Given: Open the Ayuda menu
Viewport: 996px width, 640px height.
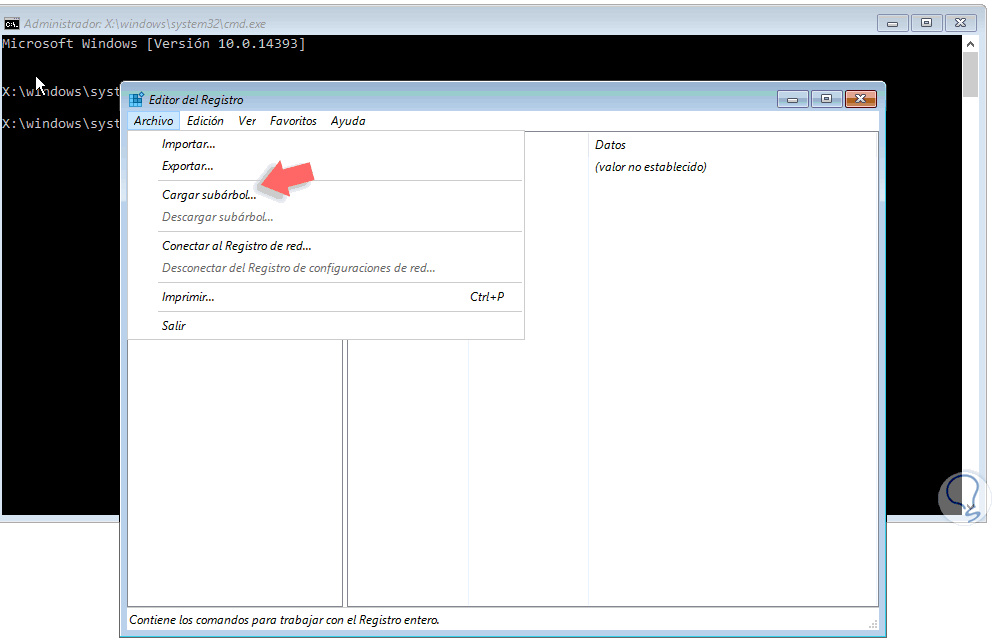Looking at the screenshot, I should tap(348, 121).
